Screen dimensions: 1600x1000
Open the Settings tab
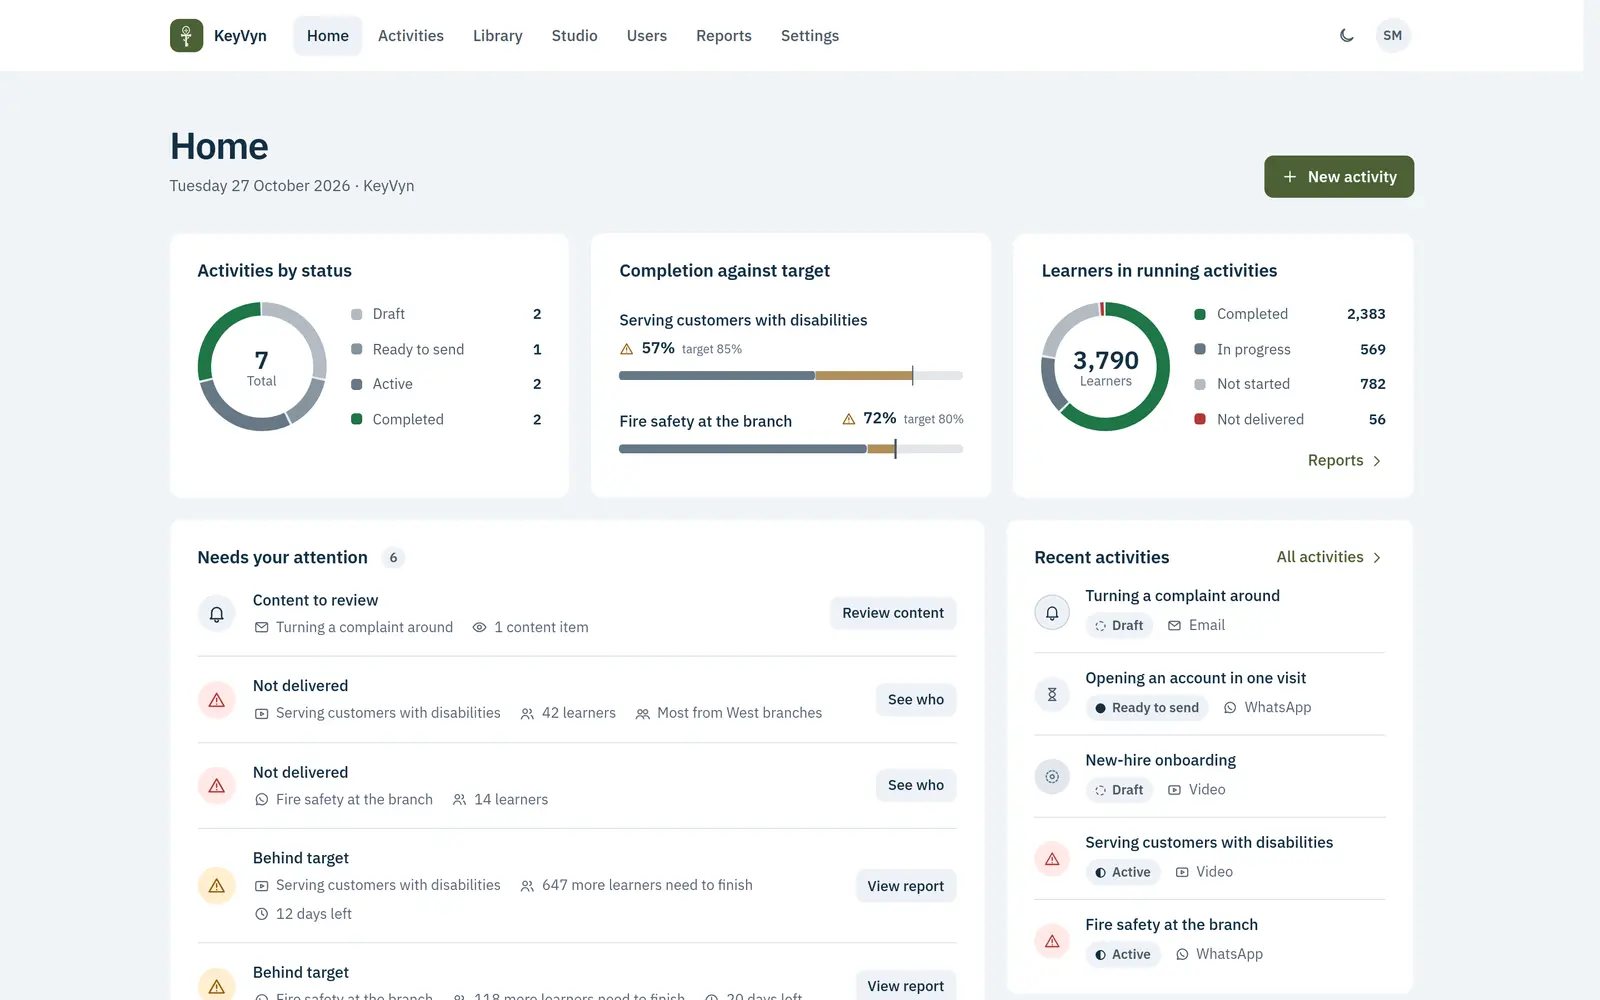point(810,36)
